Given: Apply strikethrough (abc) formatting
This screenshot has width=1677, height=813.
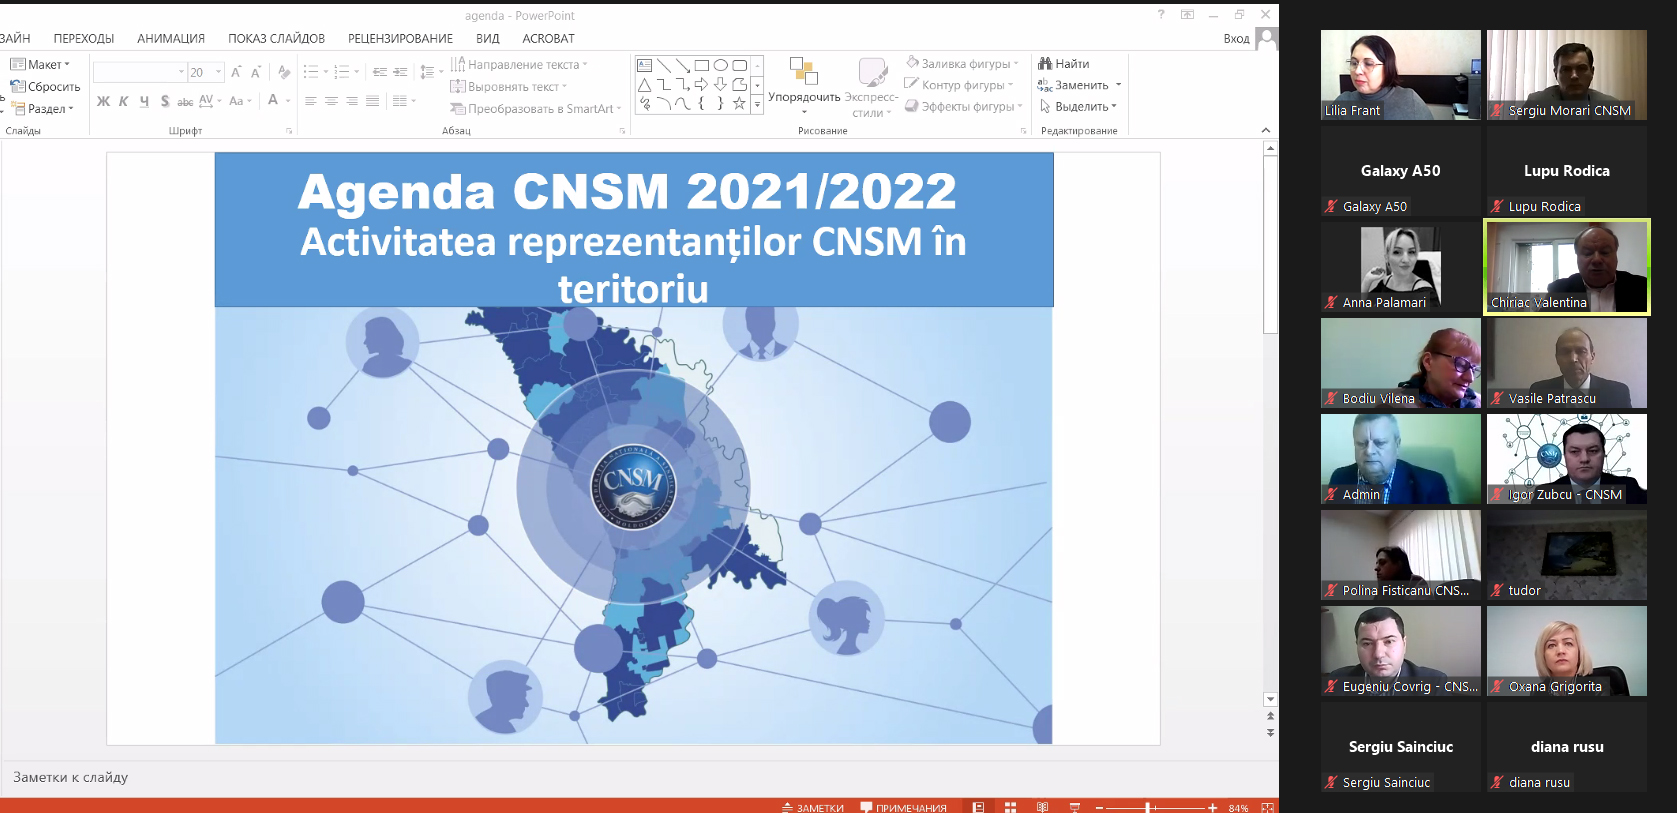Looking at the screenshot, I should [x=185, y=101].
